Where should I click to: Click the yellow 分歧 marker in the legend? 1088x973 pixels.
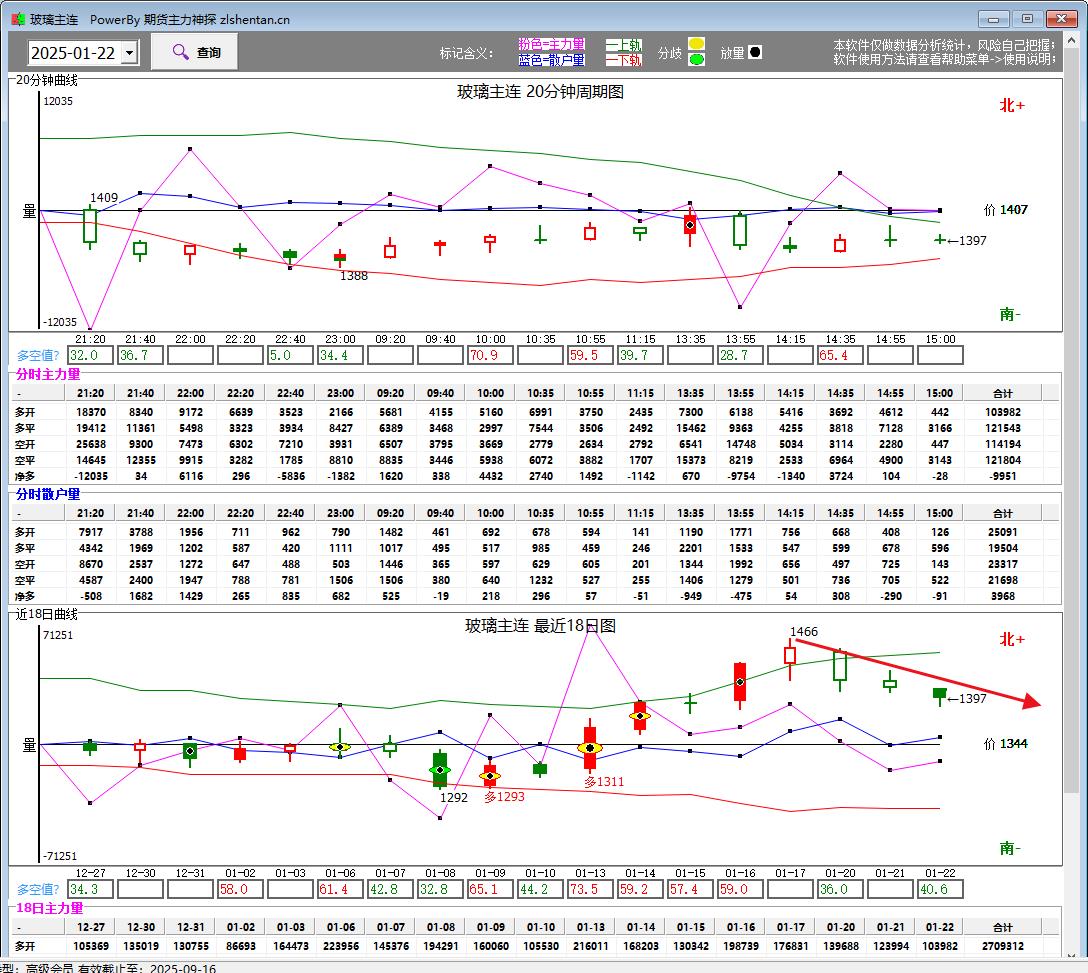696,44
